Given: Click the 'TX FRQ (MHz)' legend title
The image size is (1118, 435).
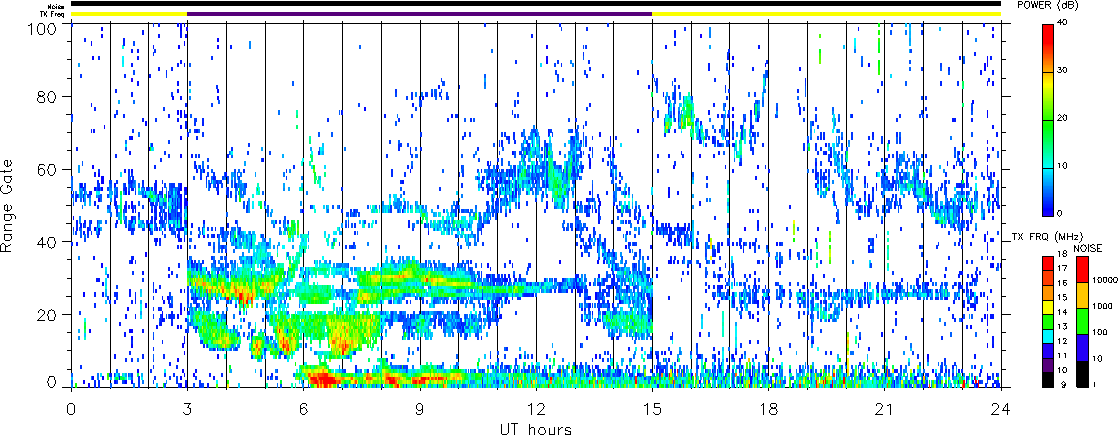Looking at the screenshot, I should pyautogui.click(x=1048, y=237).
